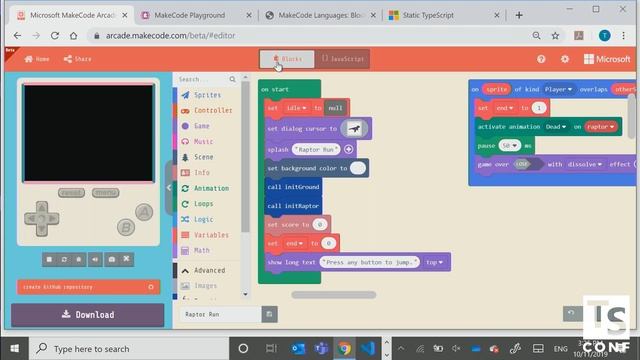This screenshot has width=640, height=360.
Task: Go to the Home screen
Action: coord(37,59)
